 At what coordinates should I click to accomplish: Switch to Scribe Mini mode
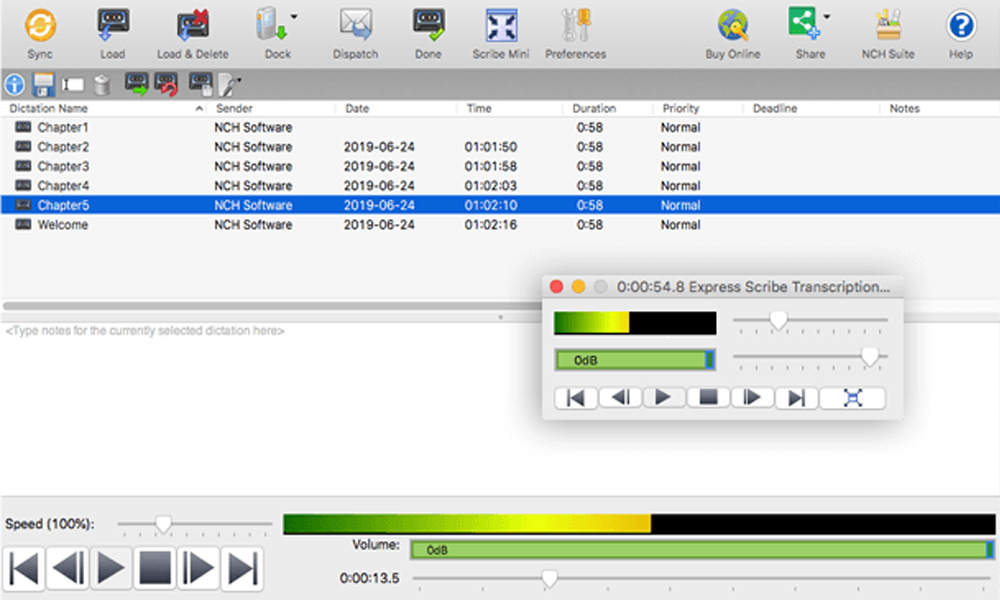click(x=501, y=26)
